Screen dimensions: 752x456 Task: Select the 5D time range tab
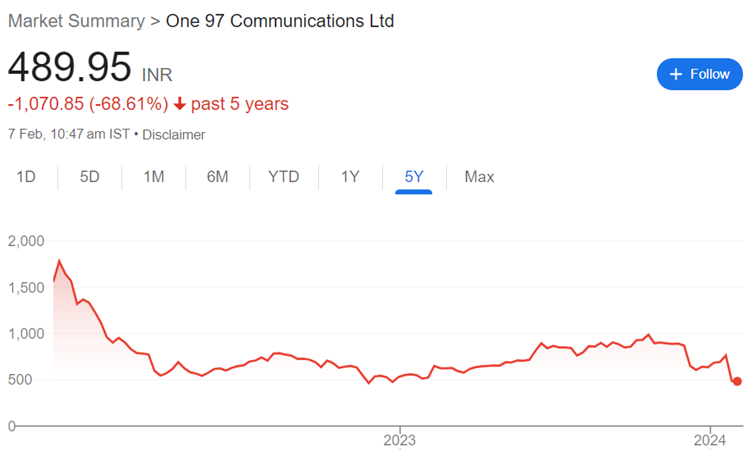(x=90, y=177)
